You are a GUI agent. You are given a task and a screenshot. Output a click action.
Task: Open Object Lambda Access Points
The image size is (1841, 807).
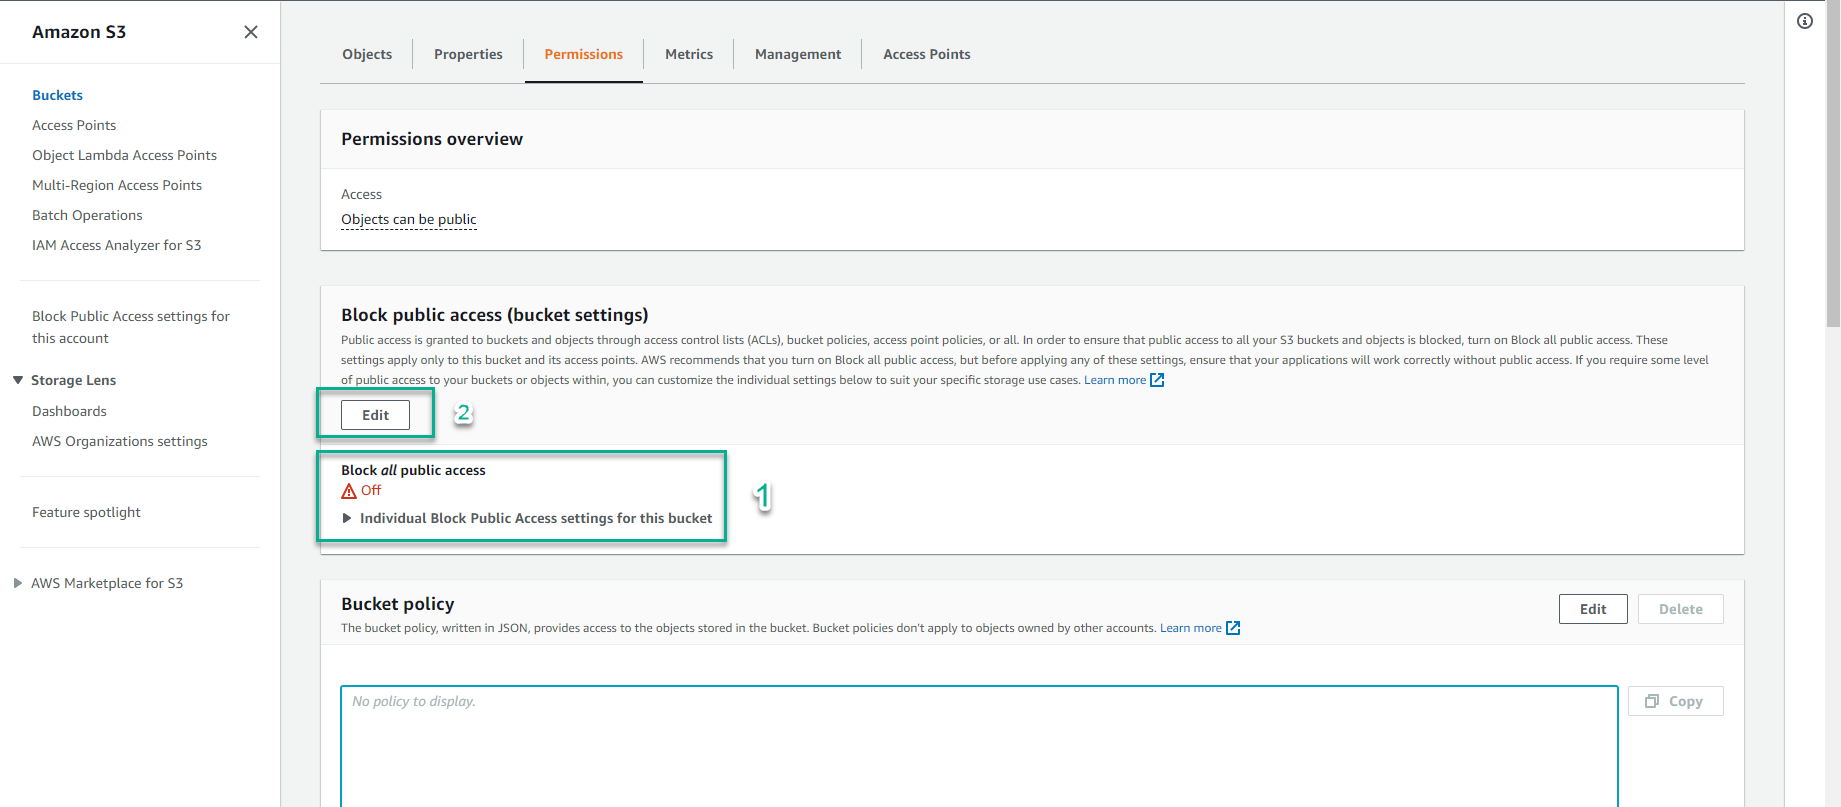tap(124, 155)
